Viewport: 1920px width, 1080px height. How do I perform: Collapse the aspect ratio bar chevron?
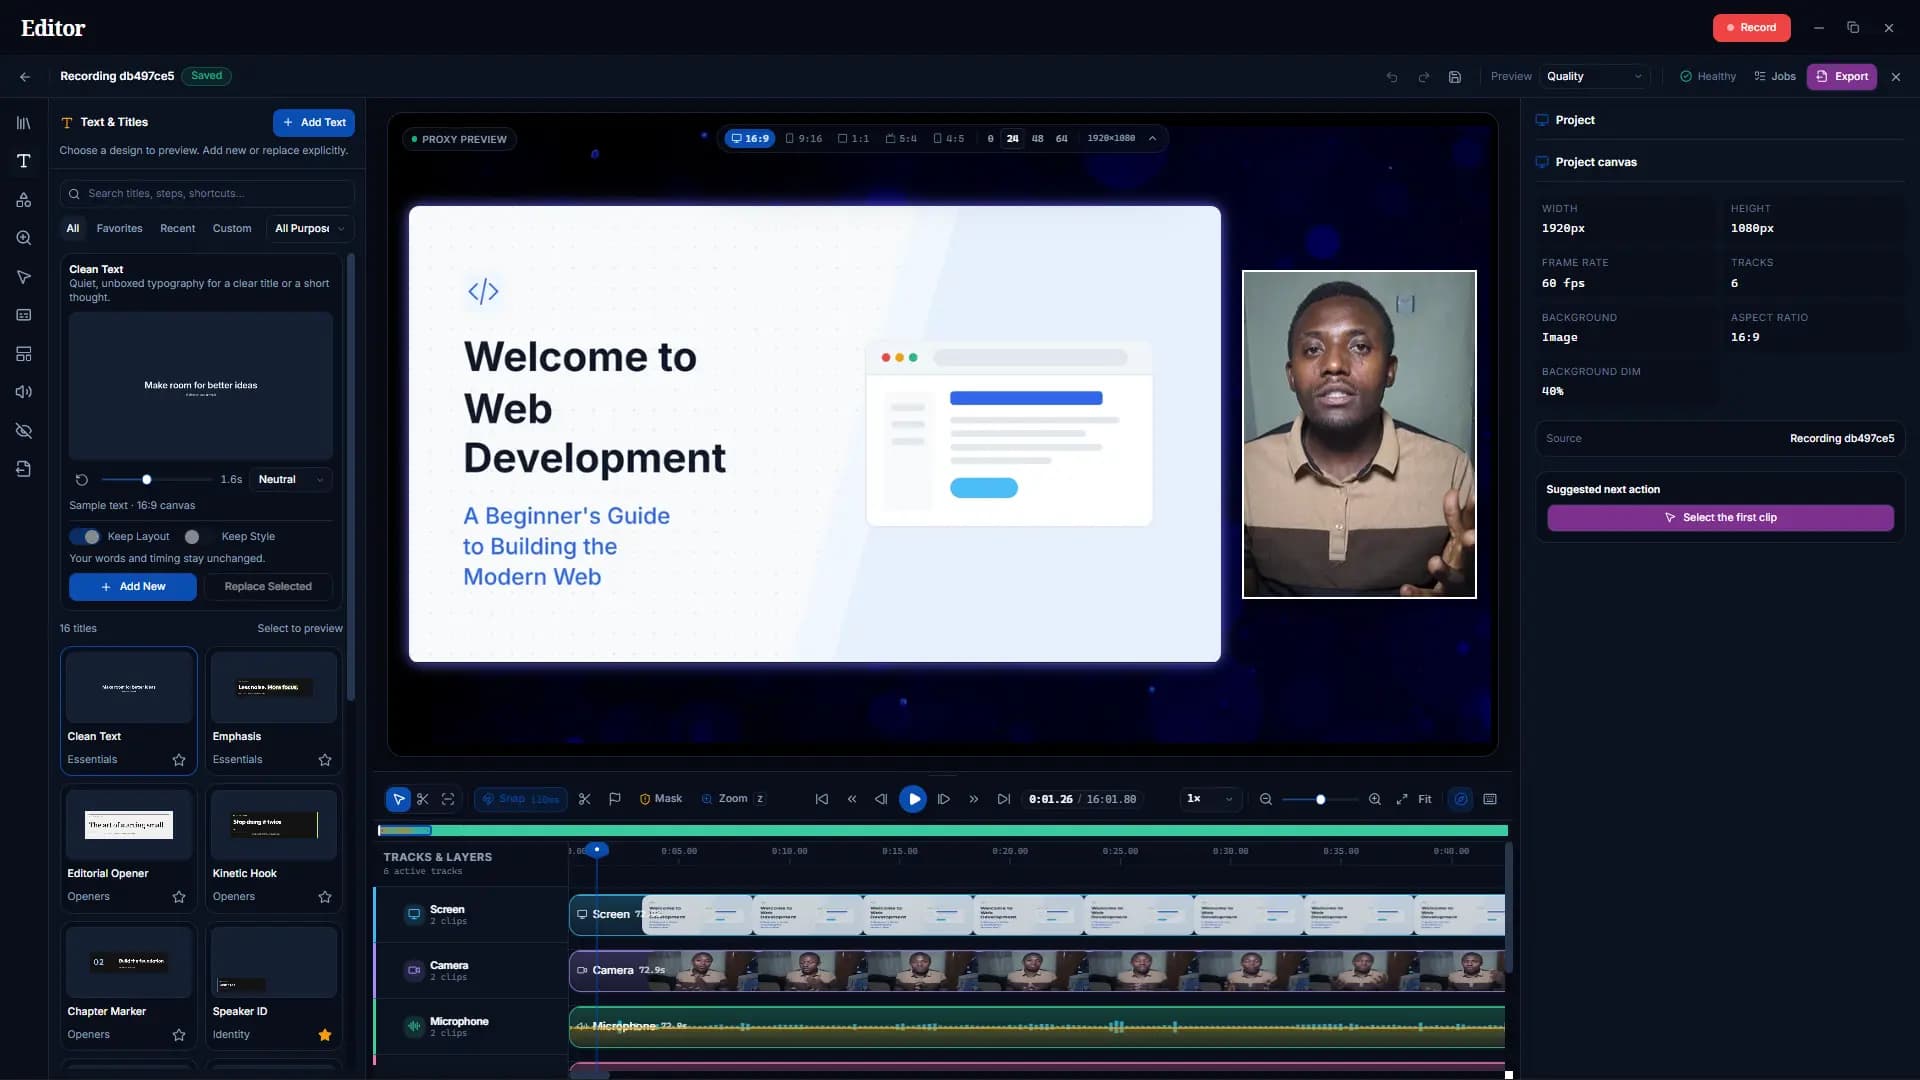[x=1153, y=139]
